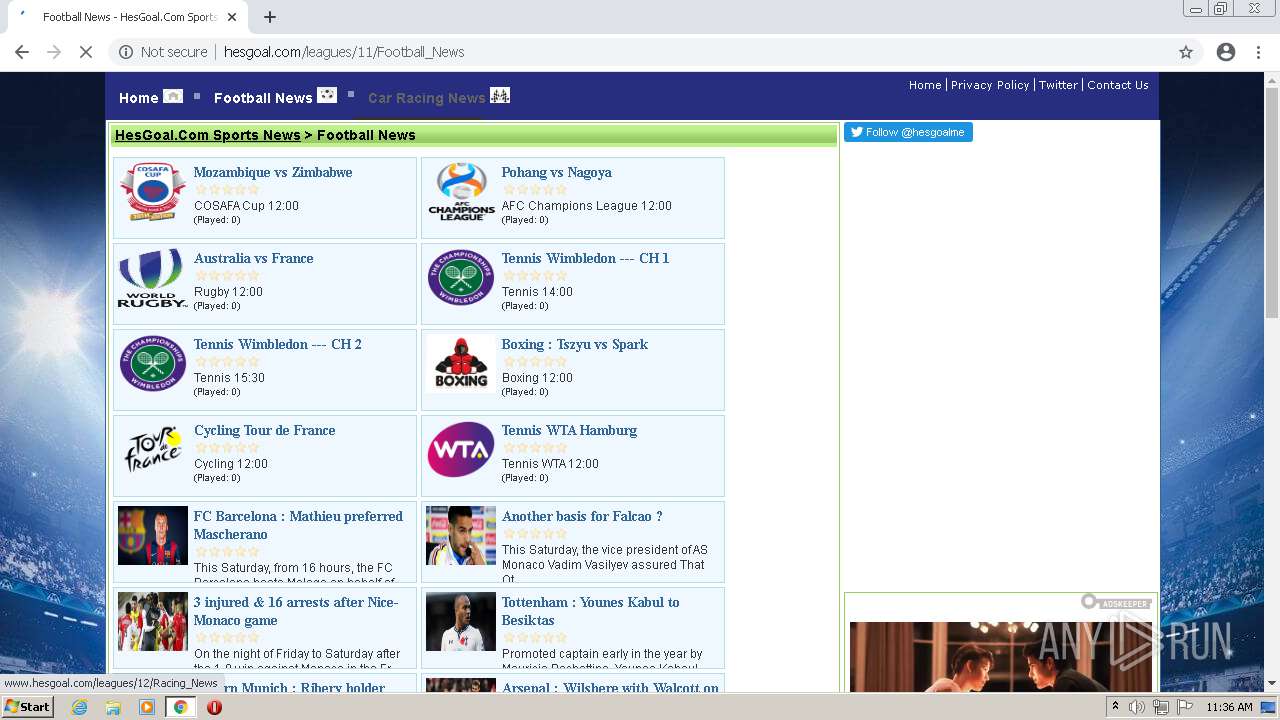This screenshot has height=720, width=1280.
Task: Click the Falcao article thumbnail
Action: (461, 536)
